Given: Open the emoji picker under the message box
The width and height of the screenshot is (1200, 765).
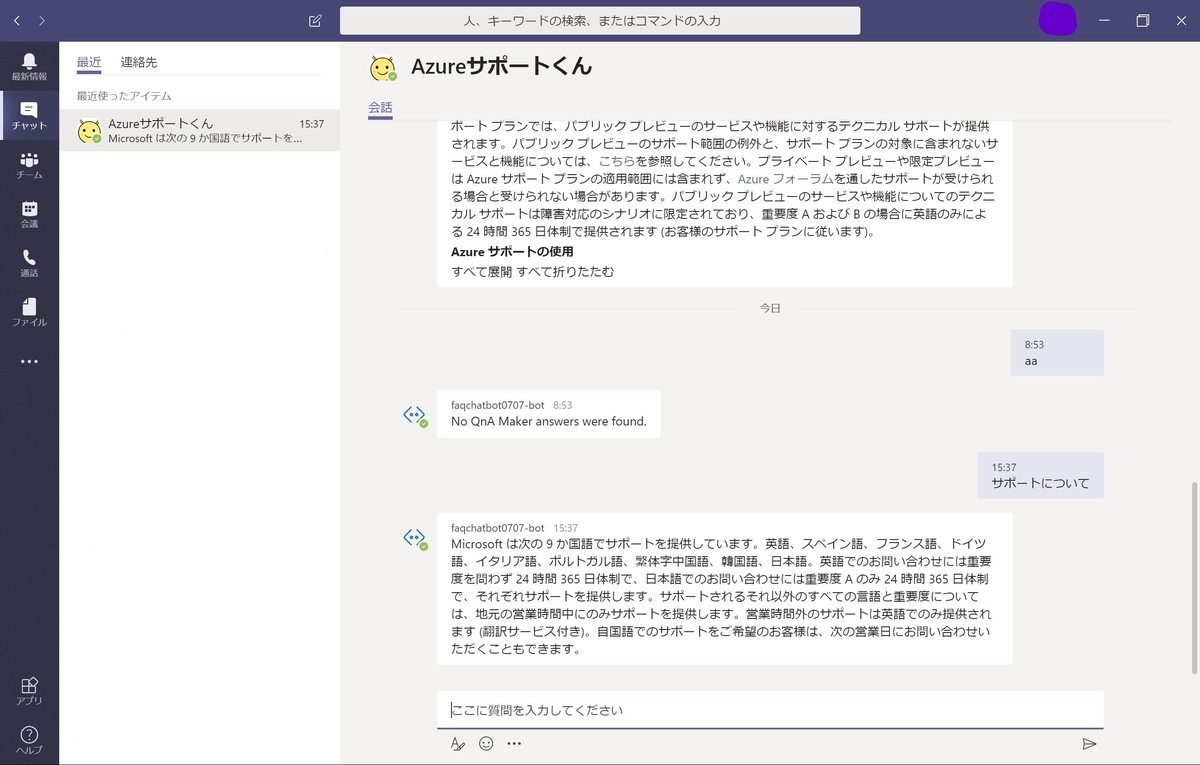Looking at the screenshot, I should 486,744.
